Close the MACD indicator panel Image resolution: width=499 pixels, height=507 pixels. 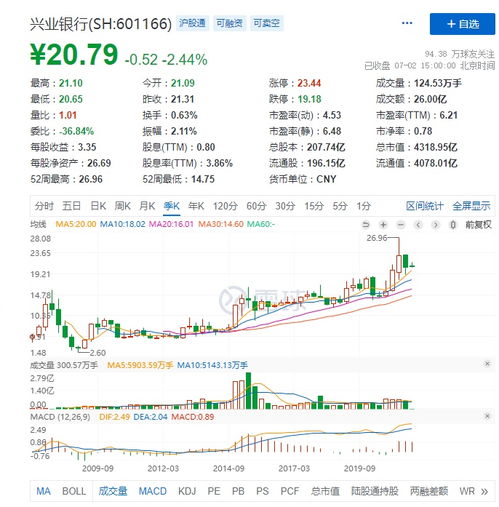(487, 416)
